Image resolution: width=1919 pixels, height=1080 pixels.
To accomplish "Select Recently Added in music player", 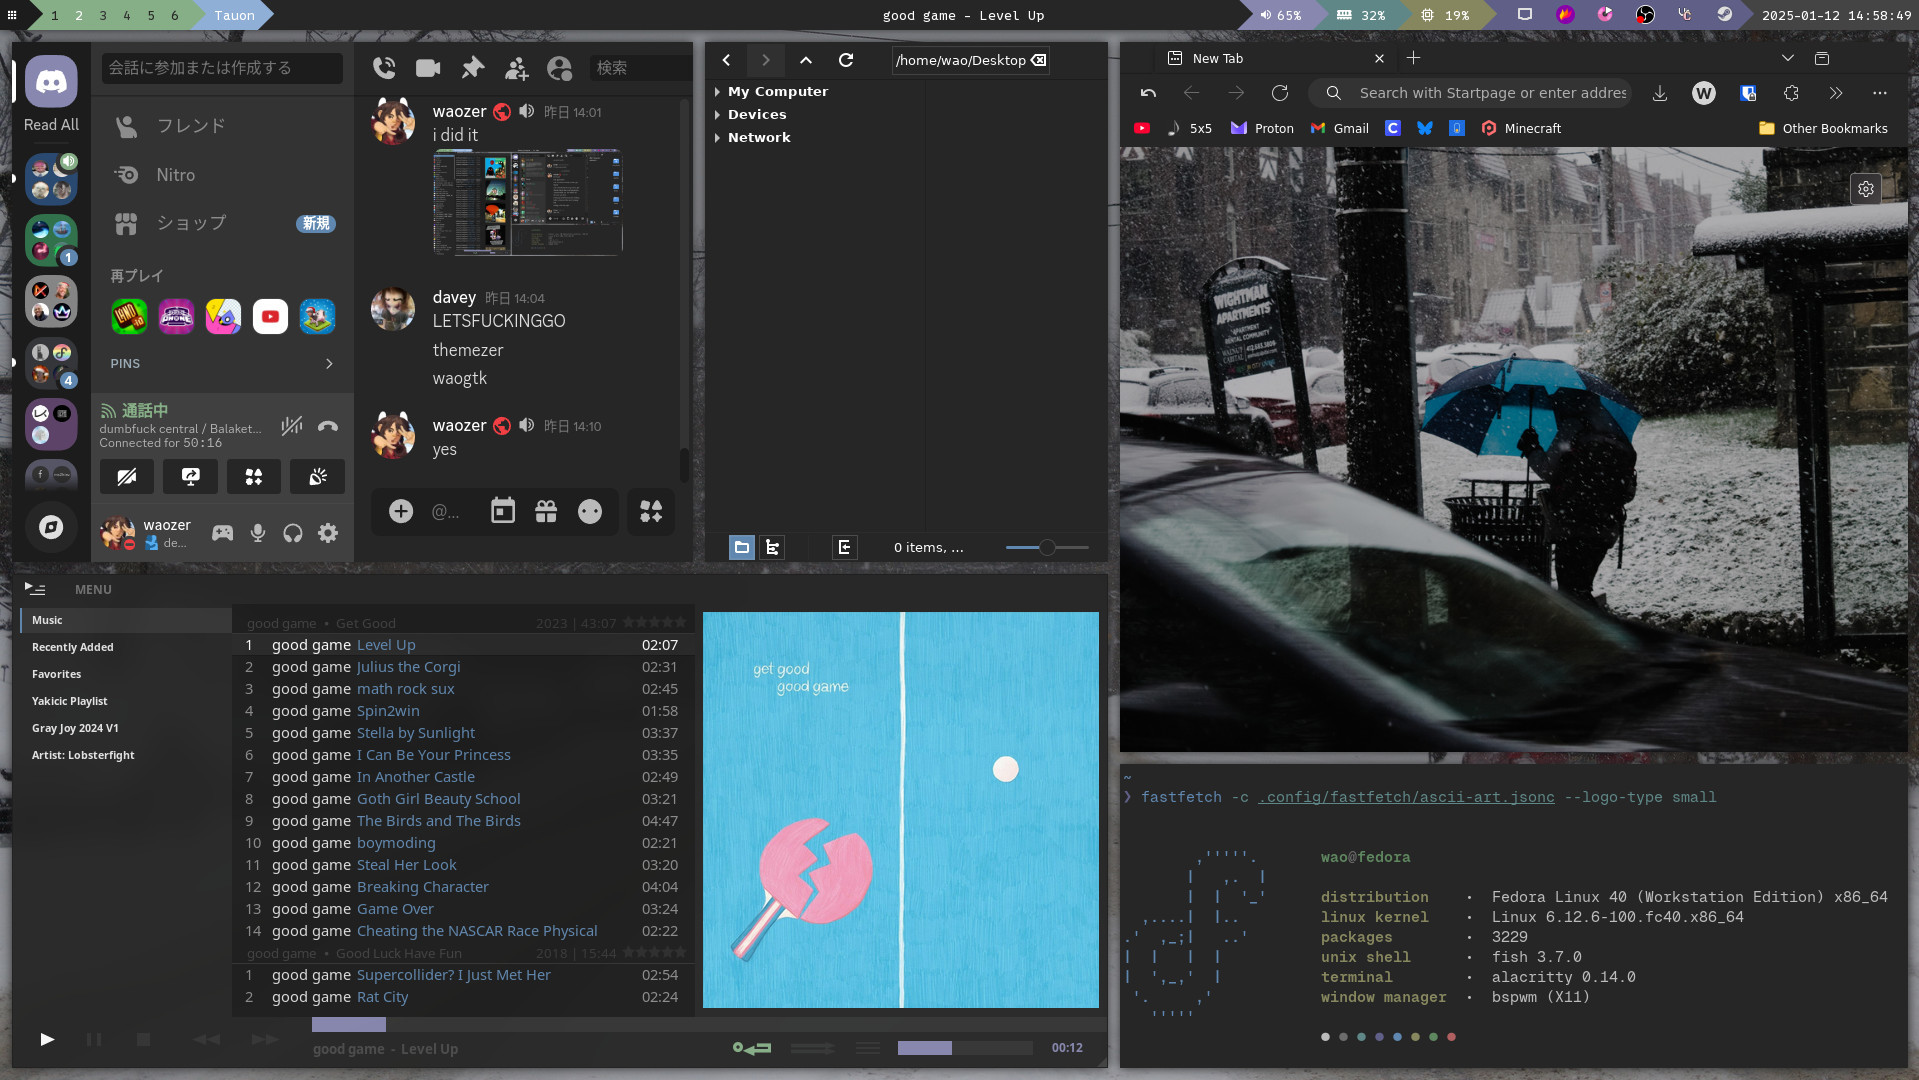I will pyautogui.click(x=125, y=647).
